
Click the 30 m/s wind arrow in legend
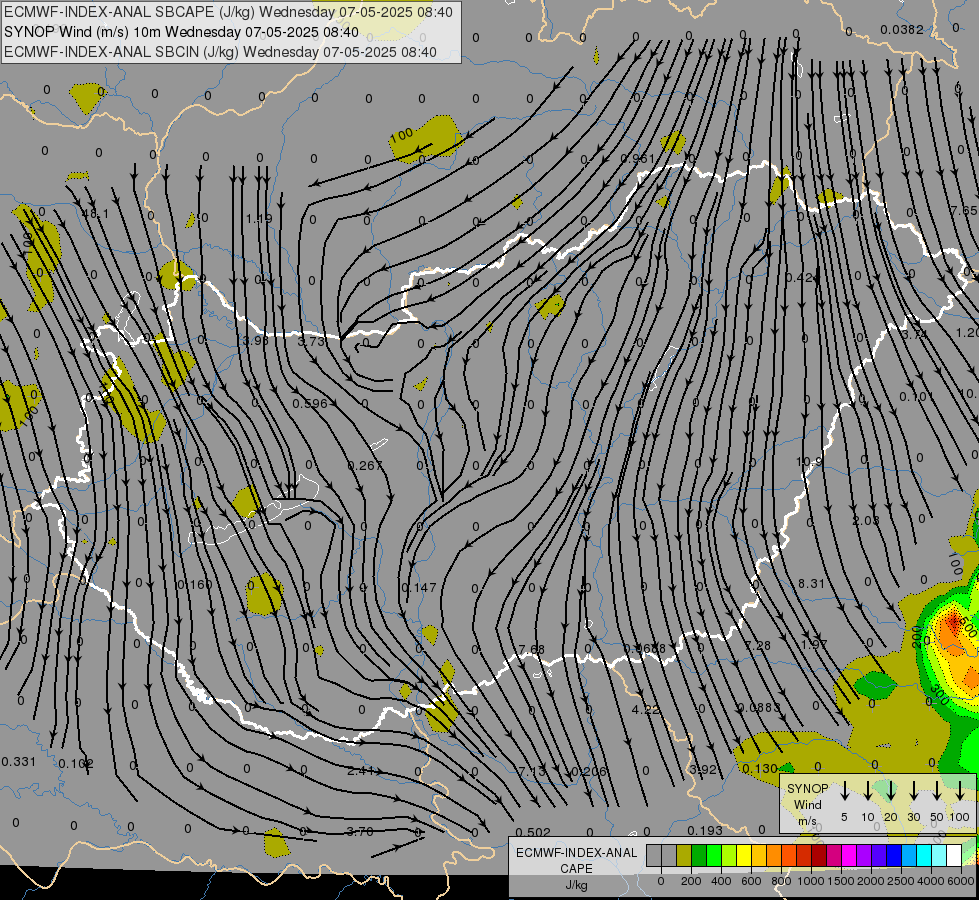[913, 791]
